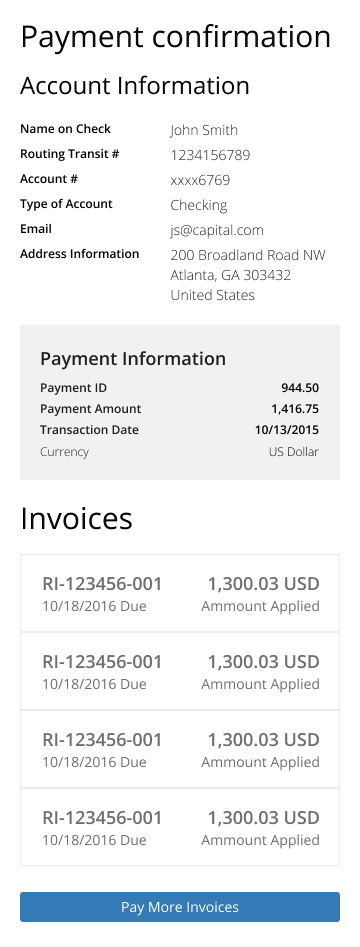Click the Payment Information heading
This screenshot has height=947, width=360.
click(133, 358)
